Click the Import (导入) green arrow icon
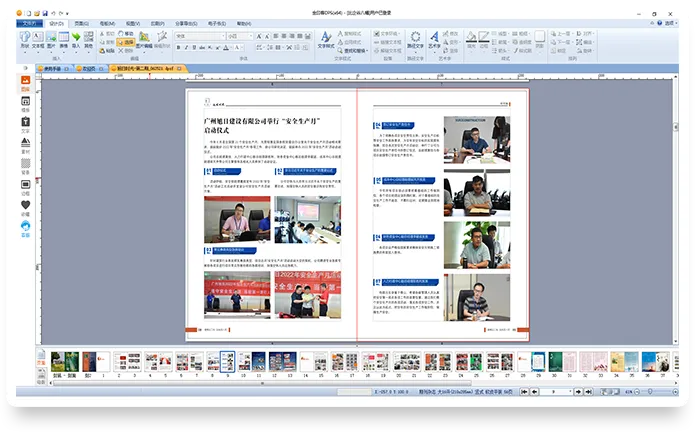Viewport: 695px width, 432px height. [x=76, y=39]
